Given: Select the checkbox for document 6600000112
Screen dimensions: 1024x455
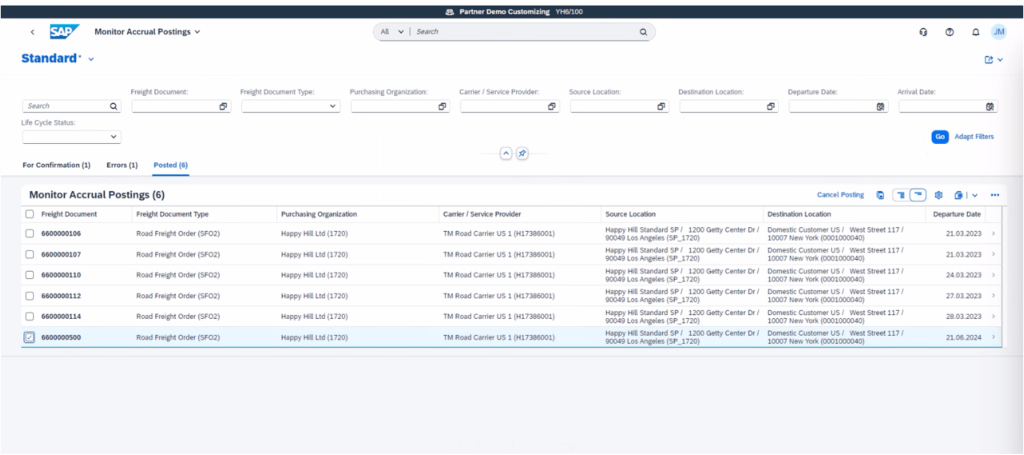Looking at the screenshot, I should pos(29,296).
